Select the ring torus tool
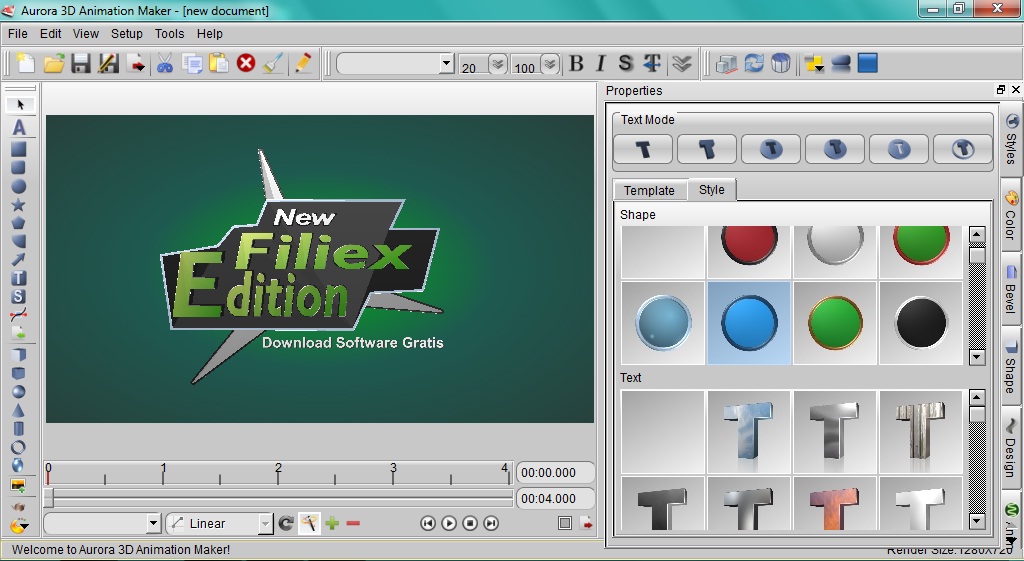 click(x=19, y=447)
